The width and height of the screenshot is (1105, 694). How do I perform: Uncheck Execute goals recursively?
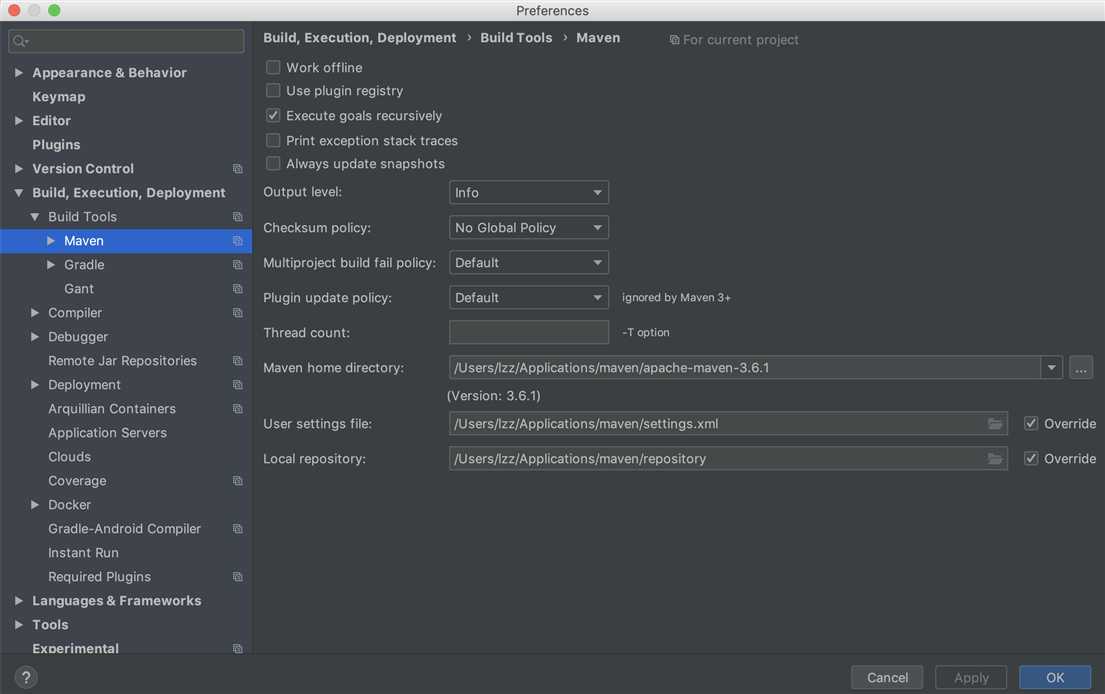(273, 116)
